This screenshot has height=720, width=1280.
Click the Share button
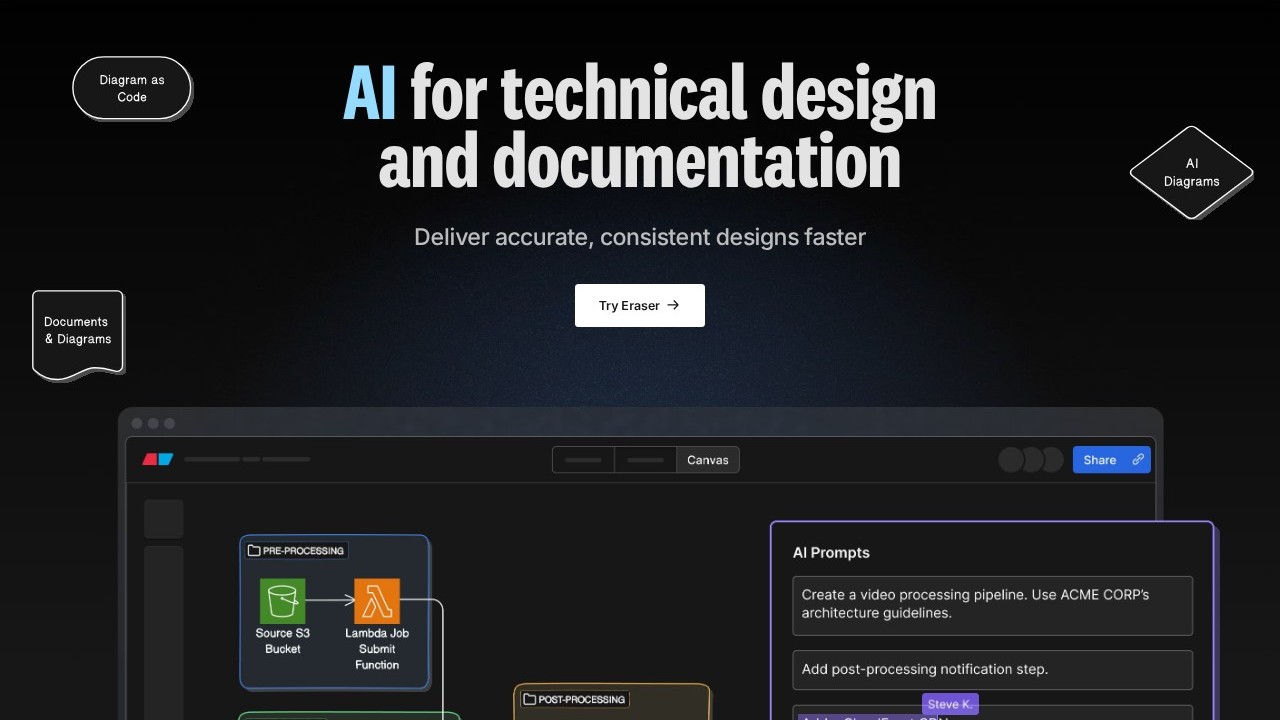[1100, 460]
